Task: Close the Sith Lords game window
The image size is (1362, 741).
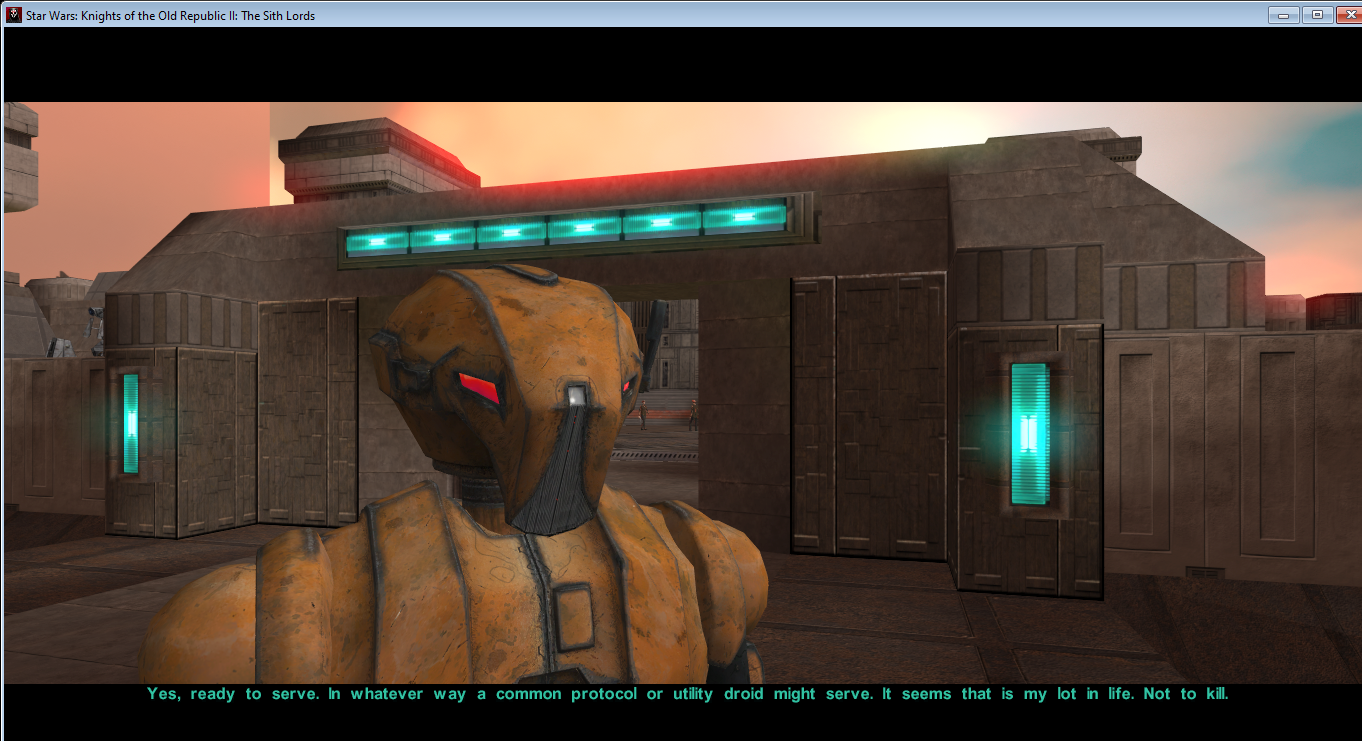Action: pyautogui.click(x=1348, y=14)
